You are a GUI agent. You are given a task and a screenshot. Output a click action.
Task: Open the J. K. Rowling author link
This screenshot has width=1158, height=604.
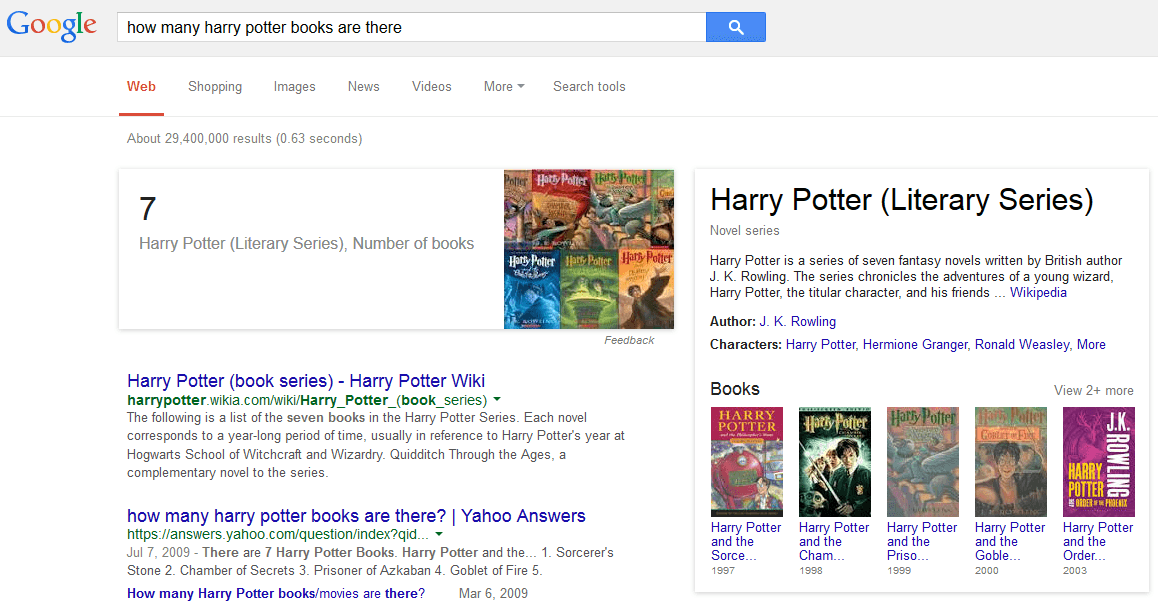(x=797, y=321)
